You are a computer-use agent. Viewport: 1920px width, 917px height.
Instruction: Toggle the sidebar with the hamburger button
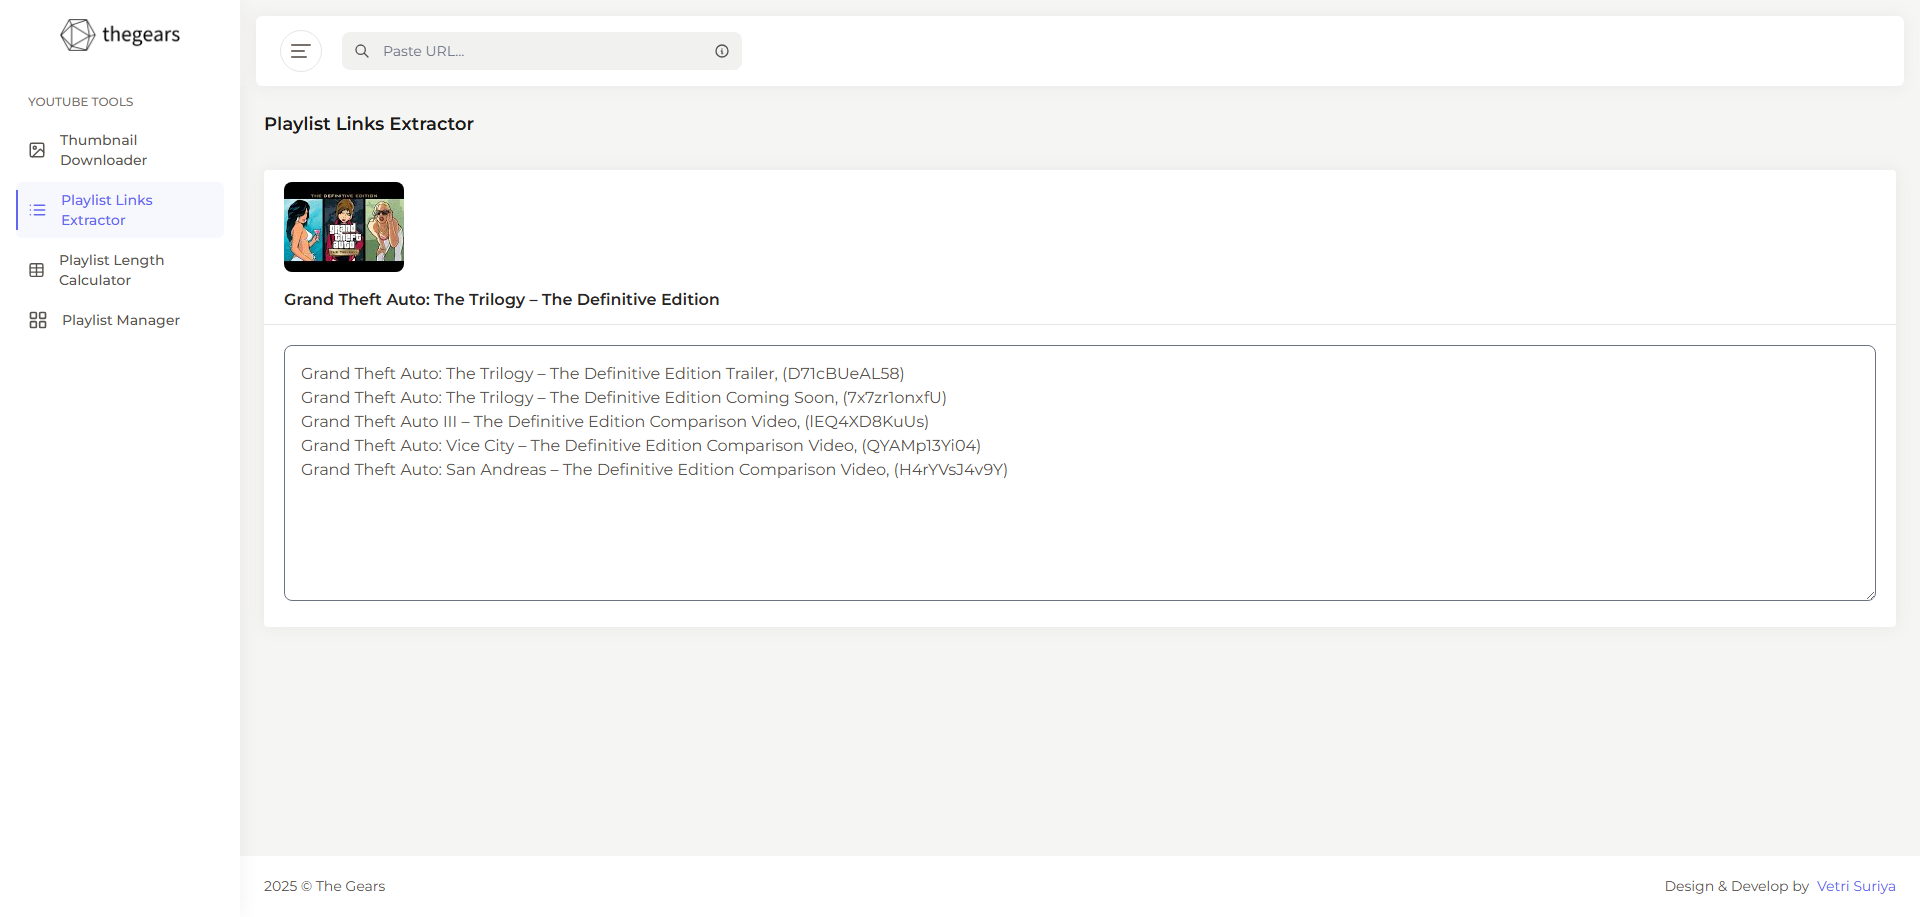coord(300,51)
